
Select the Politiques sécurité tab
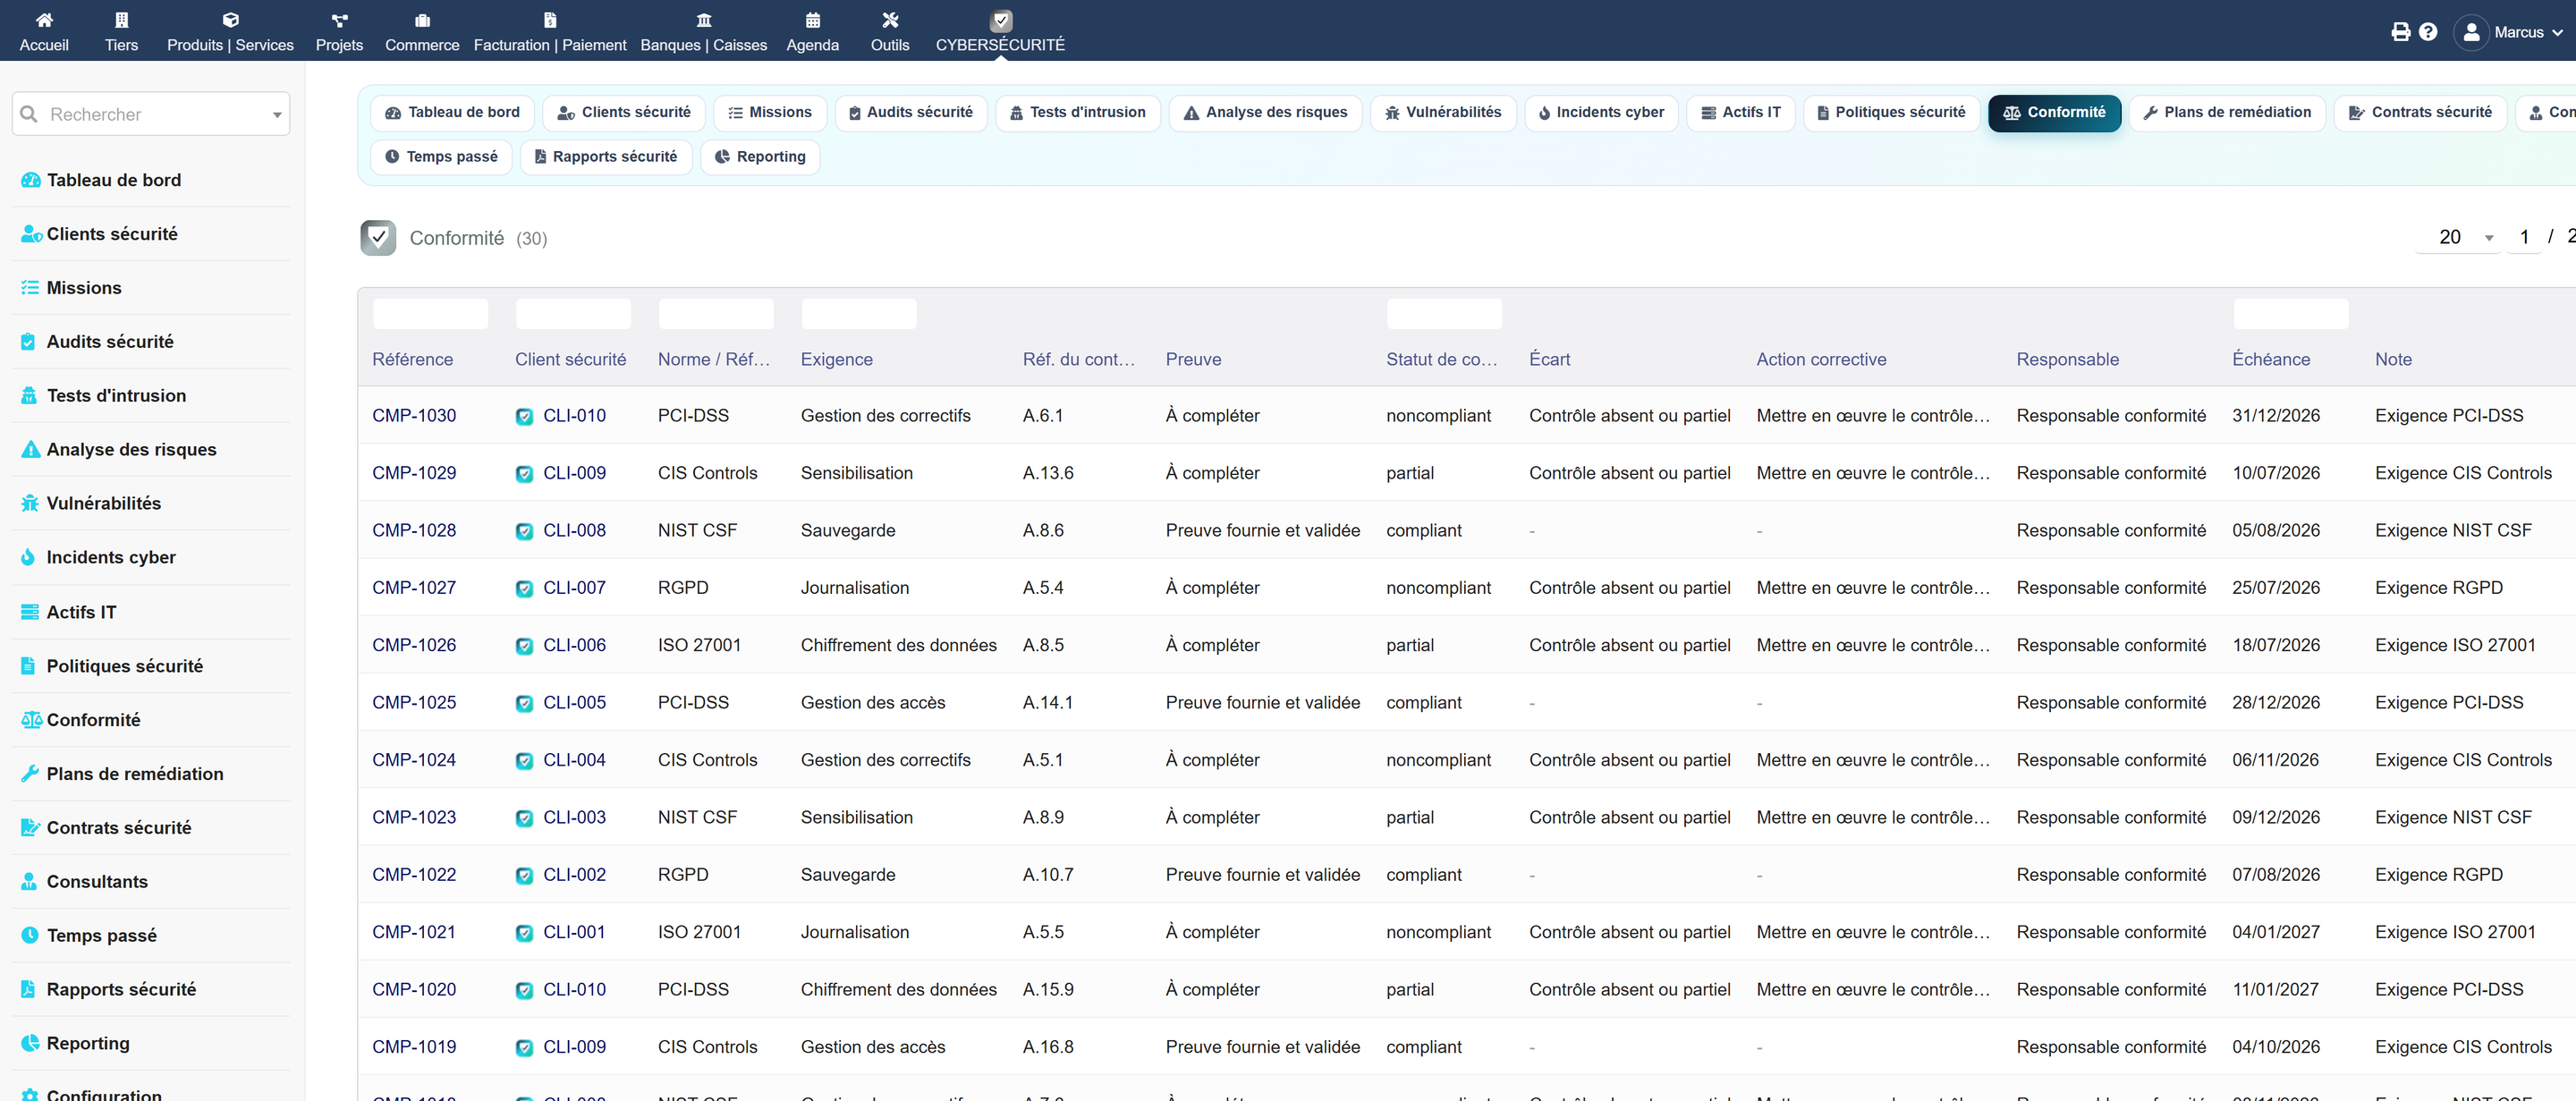(1891, 112)
